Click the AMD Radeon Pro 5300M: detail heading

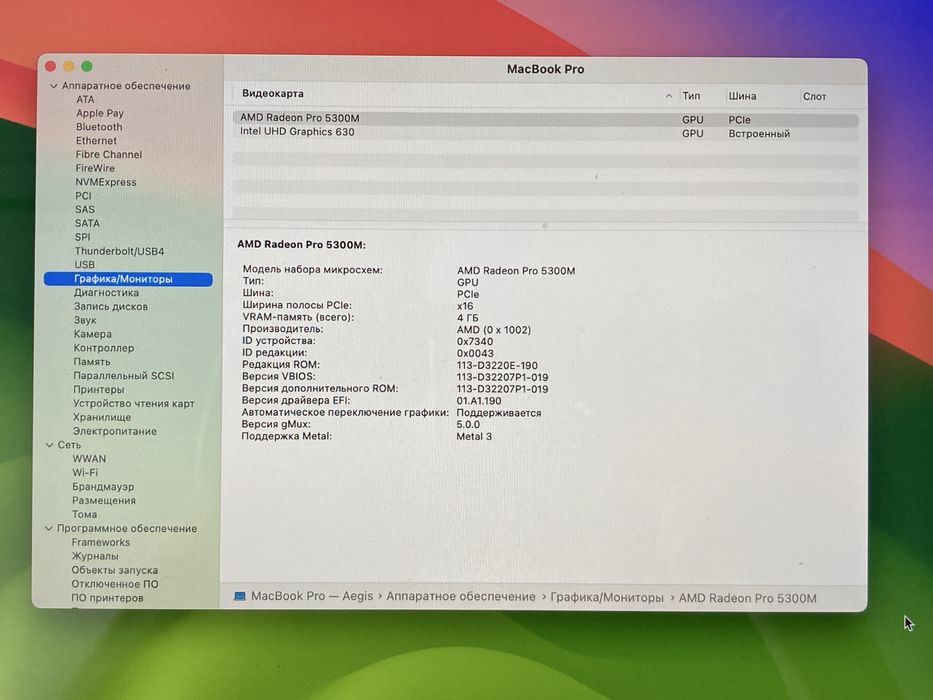click(x=301, y=245)
